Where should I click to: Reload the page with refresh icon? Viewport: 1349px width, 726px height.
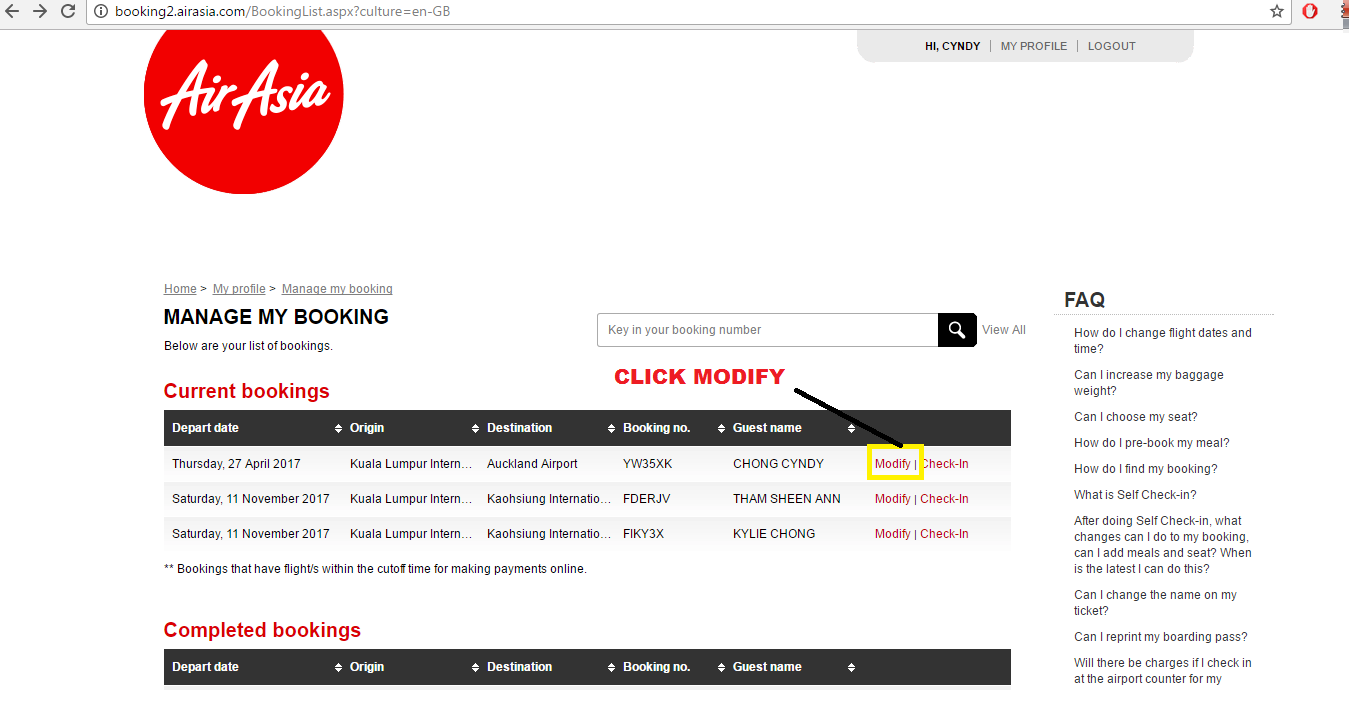point(68,11)
